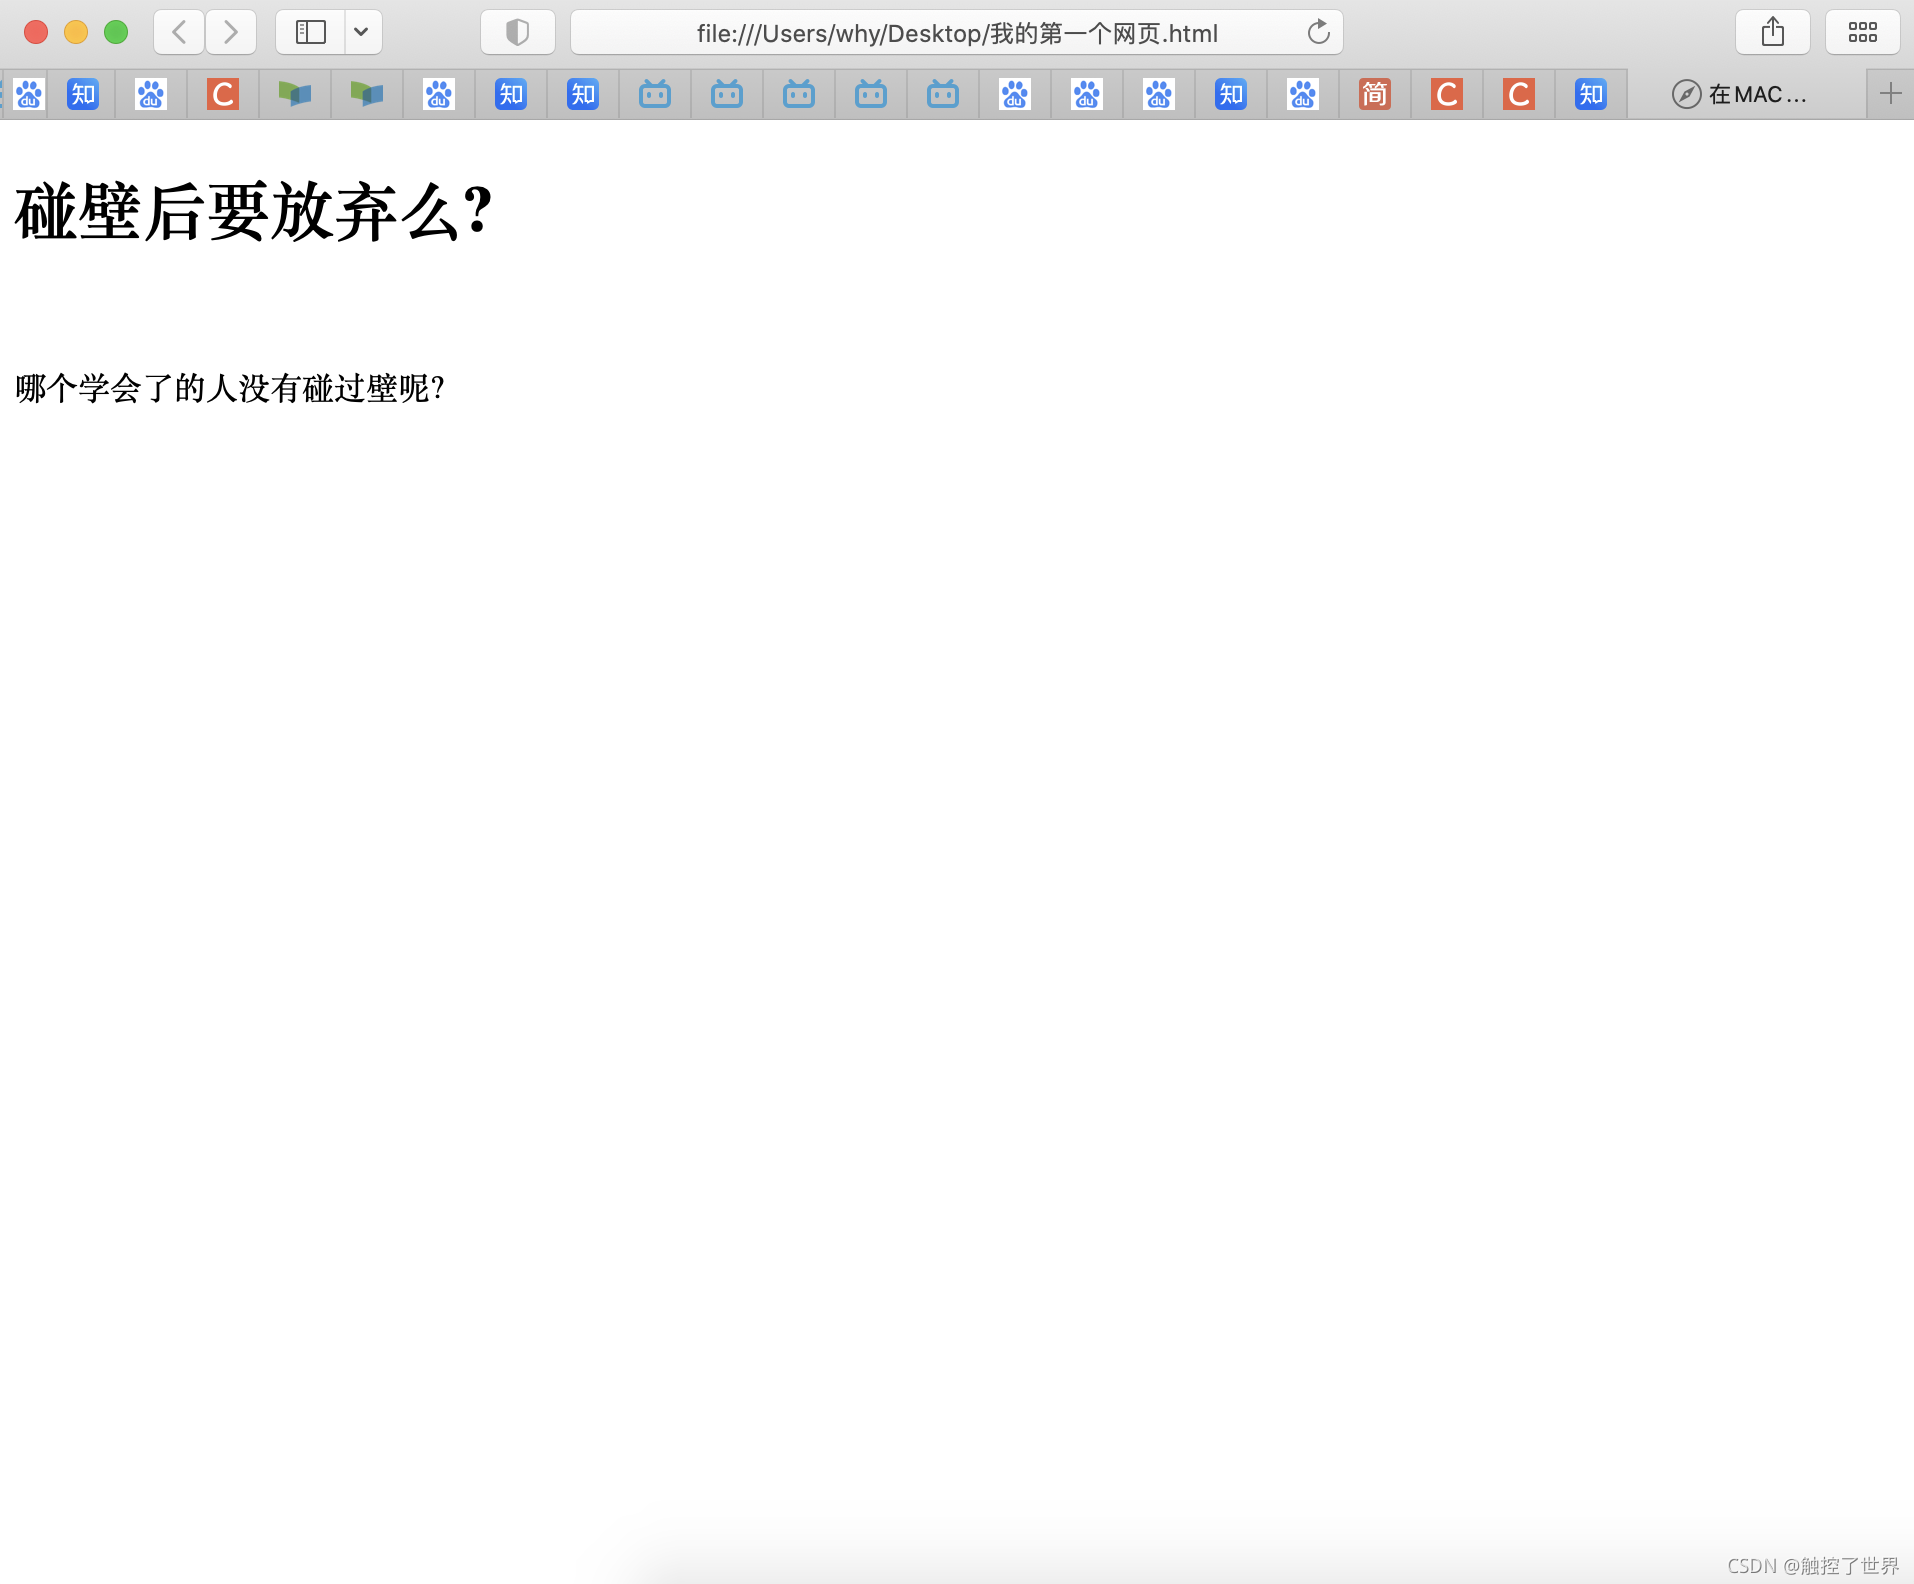The image size is (1914, 1584).
Task: Open the CSDN tab immediately right of 简 tab
Action: coord(1447,94)
